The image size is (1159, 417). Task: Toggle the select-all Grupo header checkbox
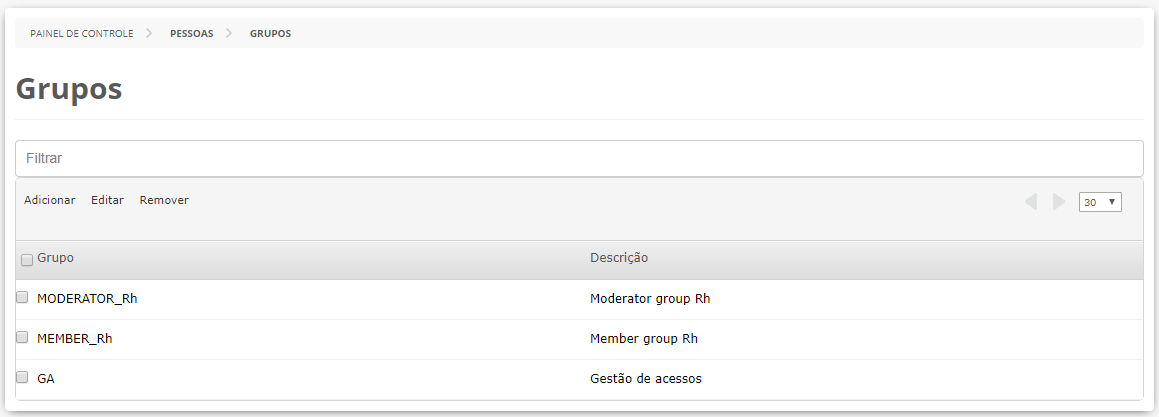click(x=27, y=260)
